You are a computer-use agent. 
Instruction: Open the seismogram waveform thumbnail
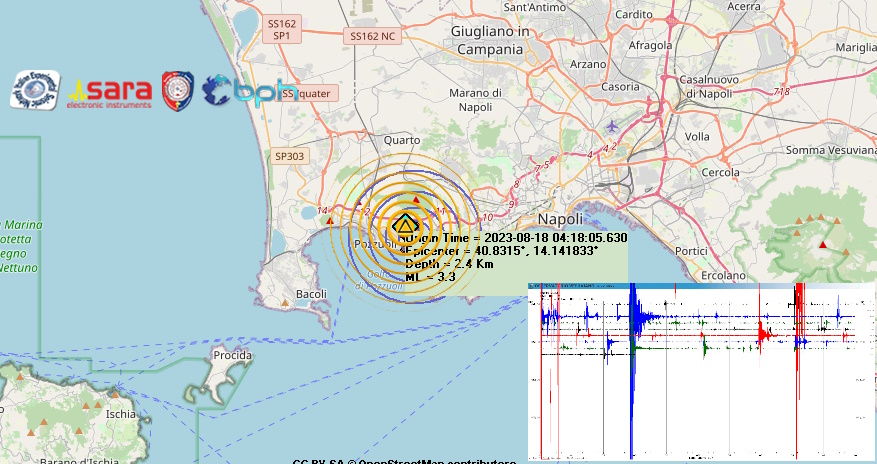[700, 372]
